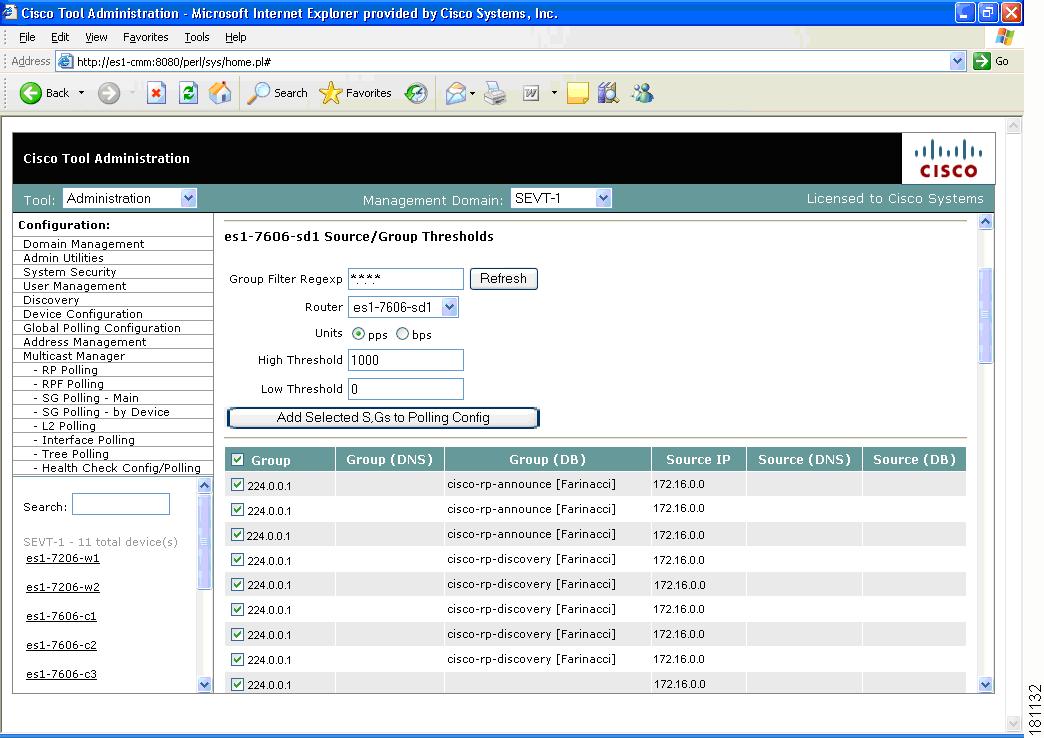The image size is (1044, 738).
Task: Click the green Go arrow icon
Action: click(x=981, y=61)
